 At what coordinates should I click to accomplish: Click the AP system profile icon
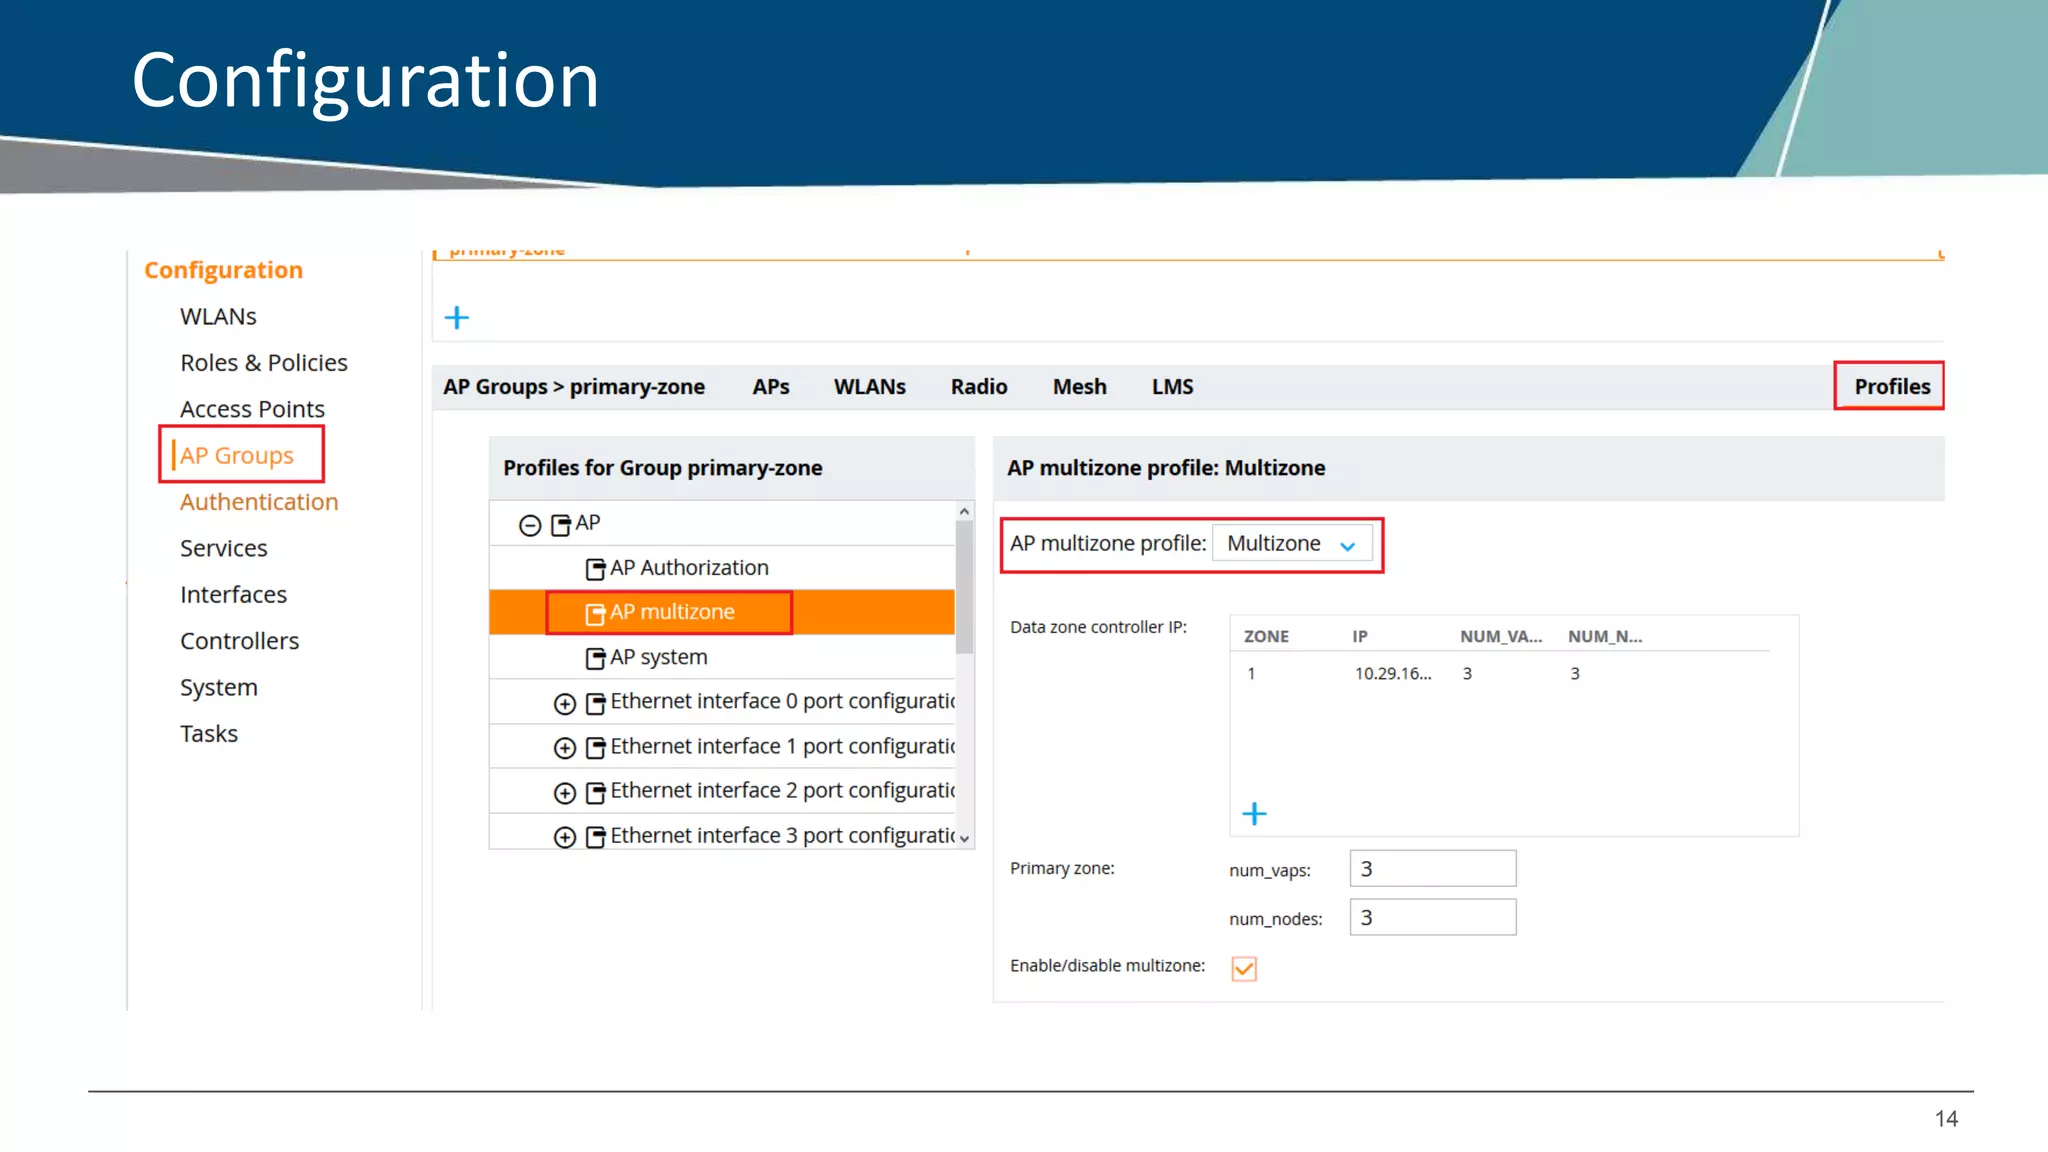[x=595, y=658]
